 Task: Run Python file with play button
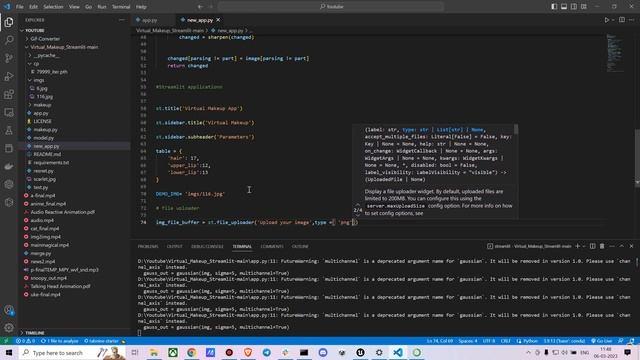click(607, 20)
